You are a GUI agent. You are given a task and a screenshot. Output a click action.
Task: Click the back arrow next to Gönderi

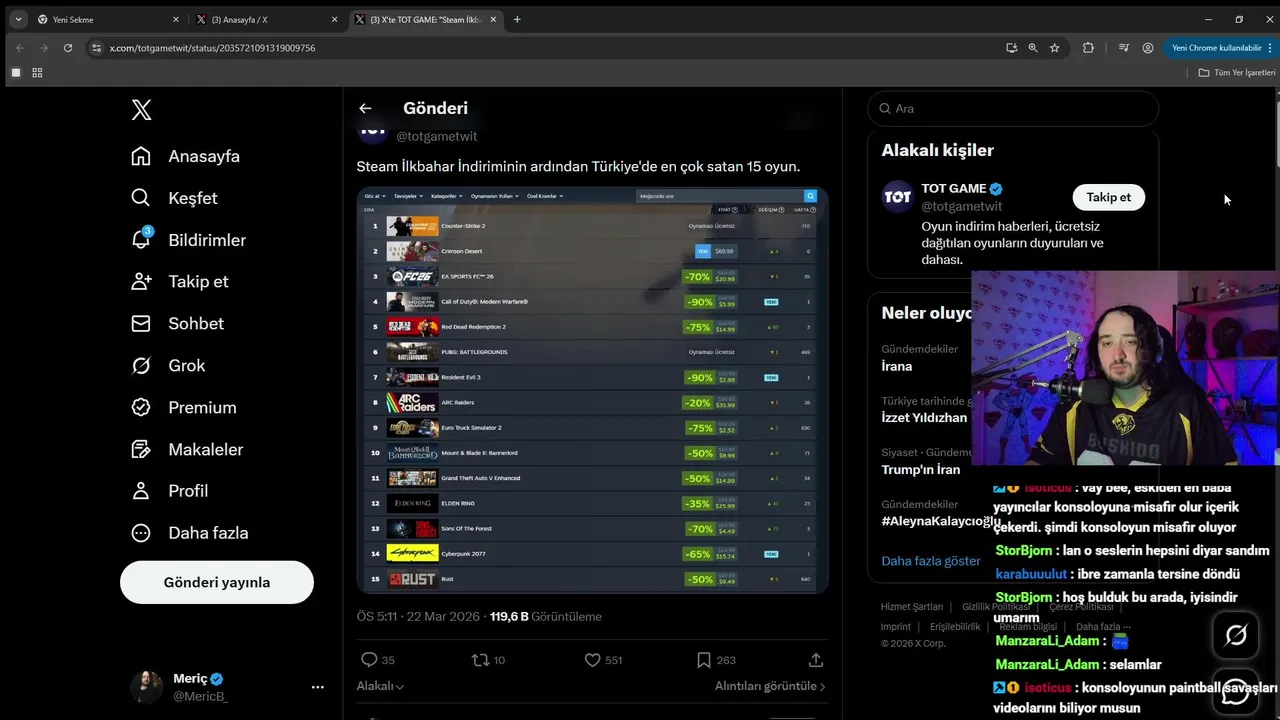(365, 108)
